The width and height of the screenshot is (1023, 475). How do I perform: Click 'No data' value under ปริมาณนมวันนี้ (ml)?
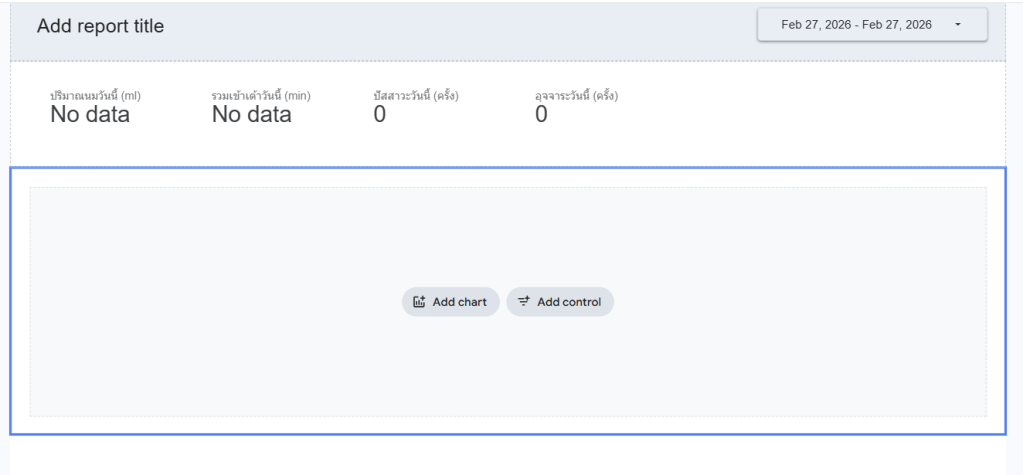point(90,115)
